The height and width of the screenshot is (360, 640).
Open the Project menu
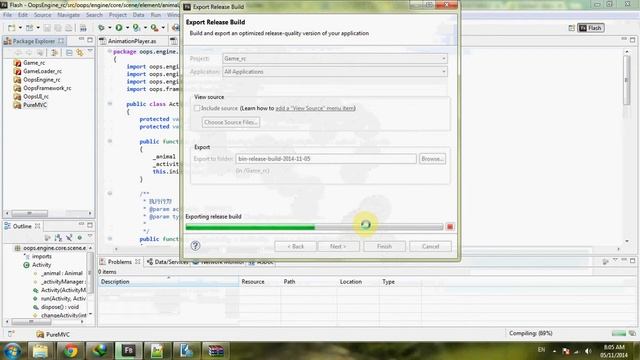pos(118,15)
